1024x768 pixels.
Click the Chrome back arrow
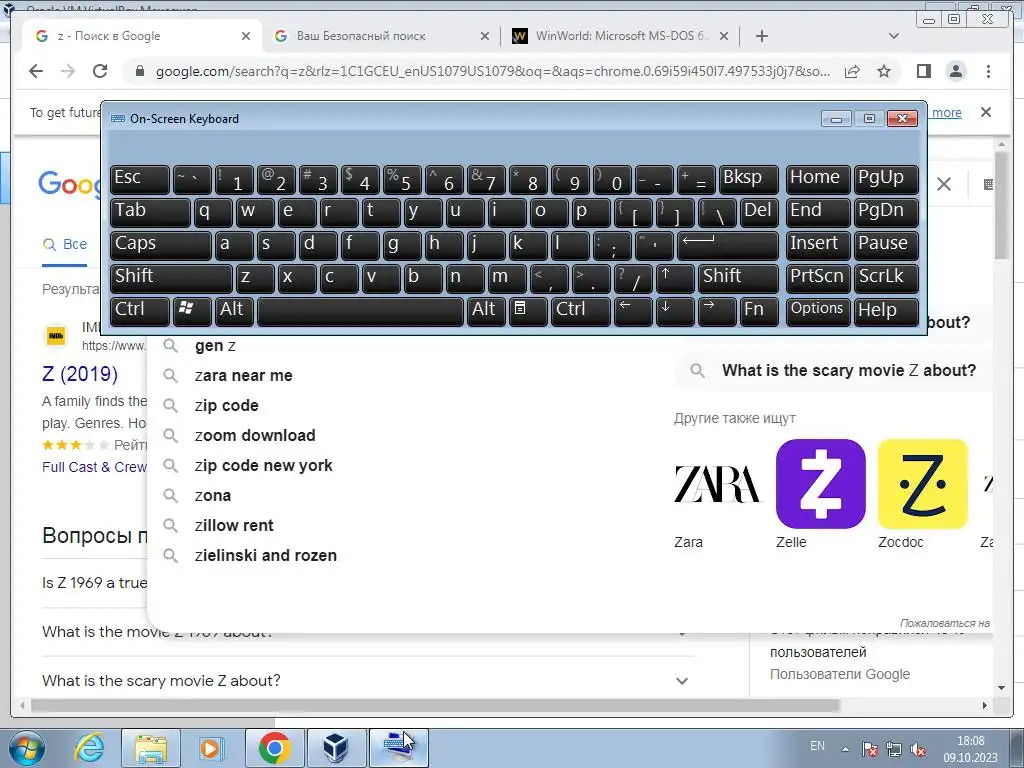[36, 71]
